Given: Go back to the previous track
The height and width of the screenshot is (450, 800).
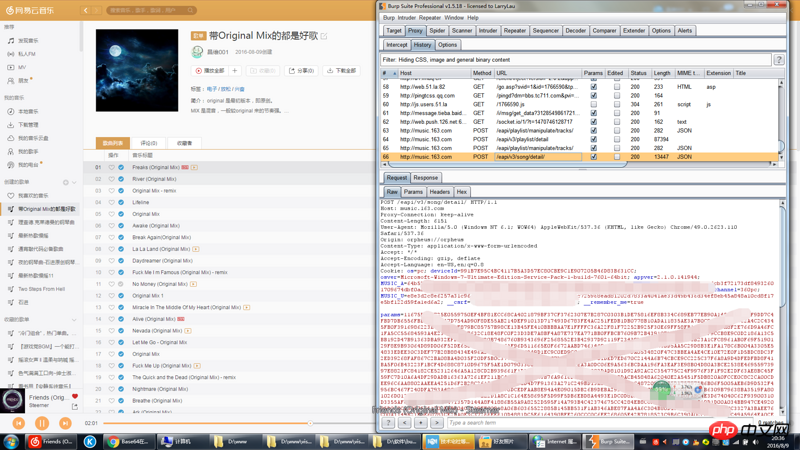Looking at the screenshot, I should click(x=18, y=424).
